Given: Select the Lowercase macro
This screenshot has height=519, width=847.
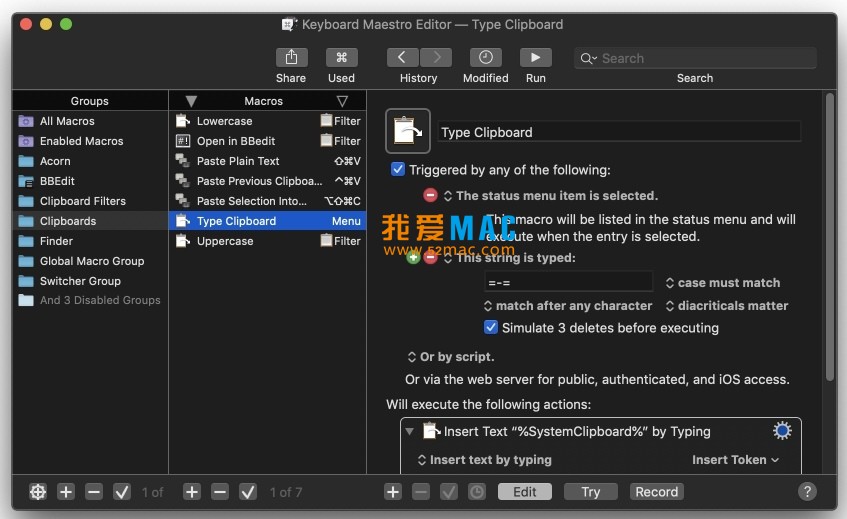Looking at the screenshot, I should (x=268, y=121).
